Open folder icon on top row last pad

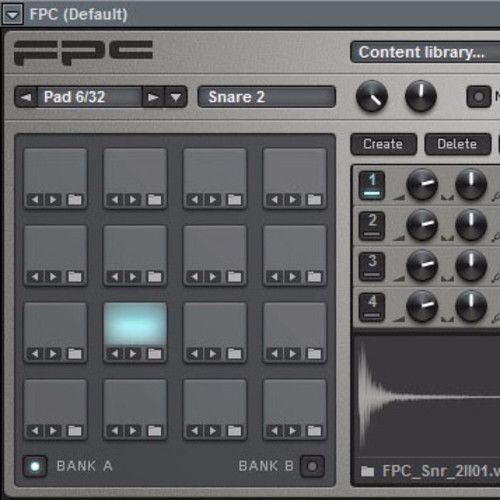coord(314,200)
